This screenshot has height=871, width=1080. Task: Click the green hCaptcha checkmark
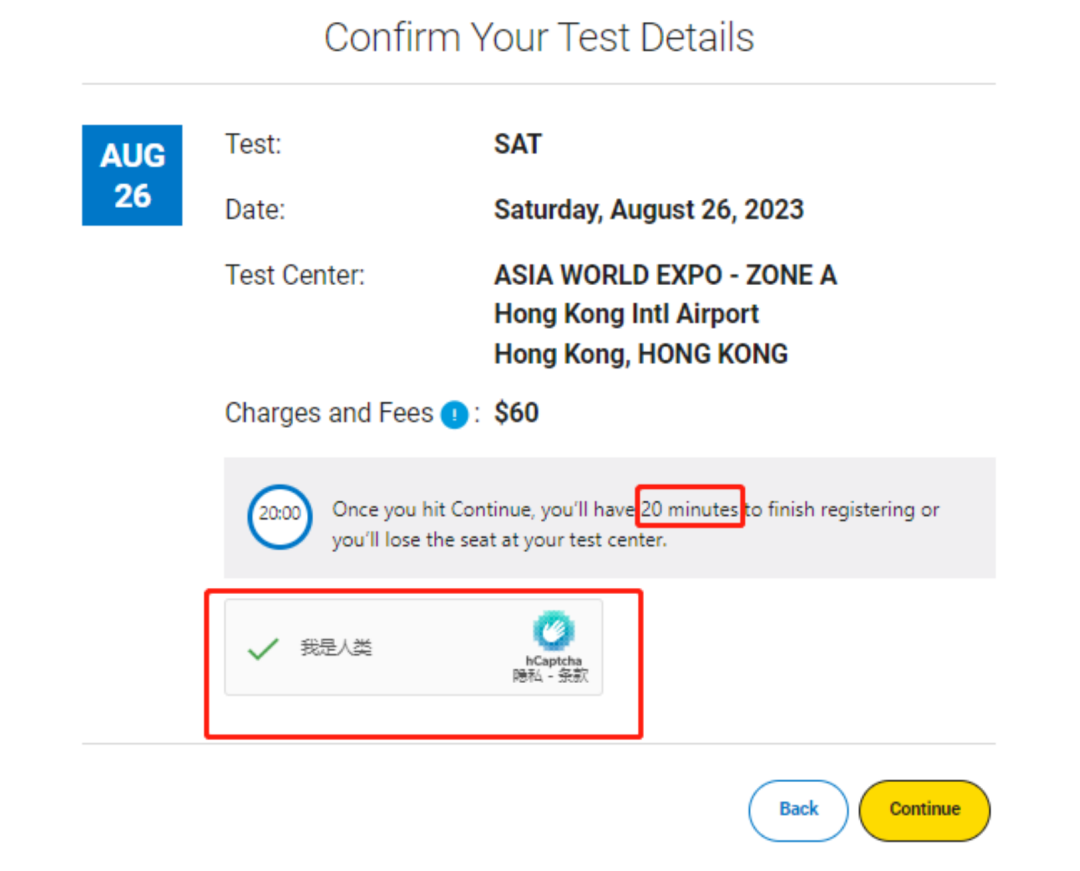click(262, 648)
